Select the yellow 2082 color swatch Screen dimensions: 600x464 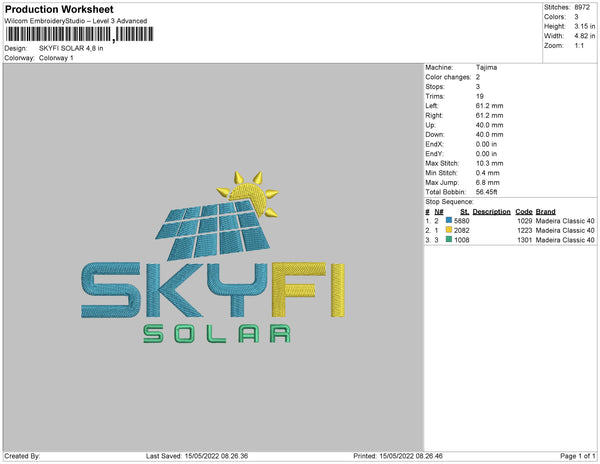(449, 230)
